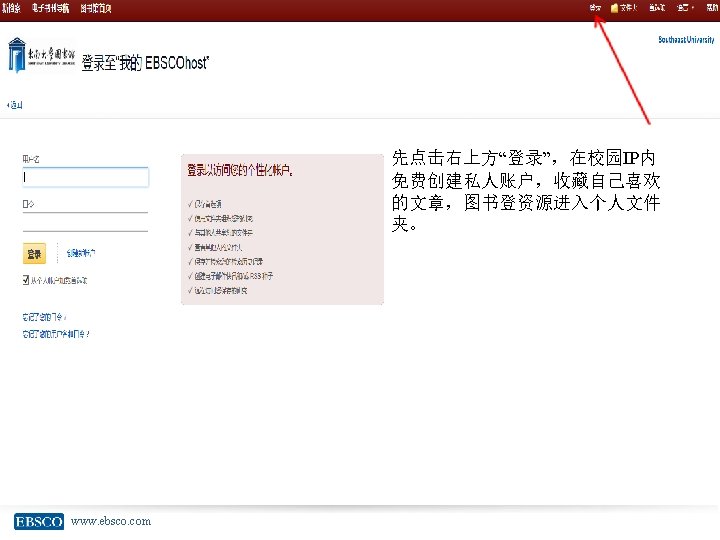Click the EBSCOhost login page heading
Screen dimensions: 720x540
tap(145, 63)
